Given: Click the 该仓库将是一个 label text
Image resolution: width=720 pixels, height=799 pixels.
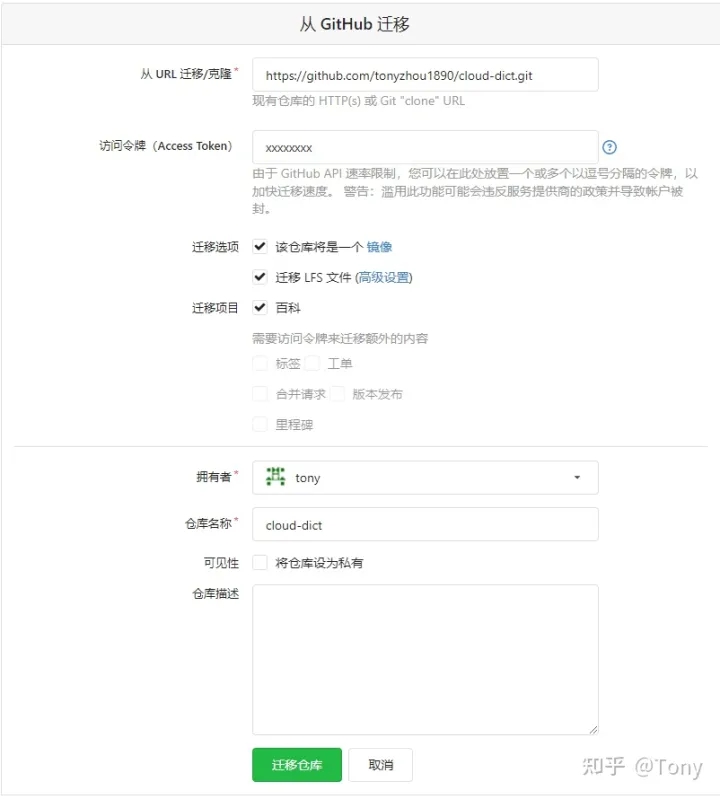Looking at the screenshot, I should point(319,247).
